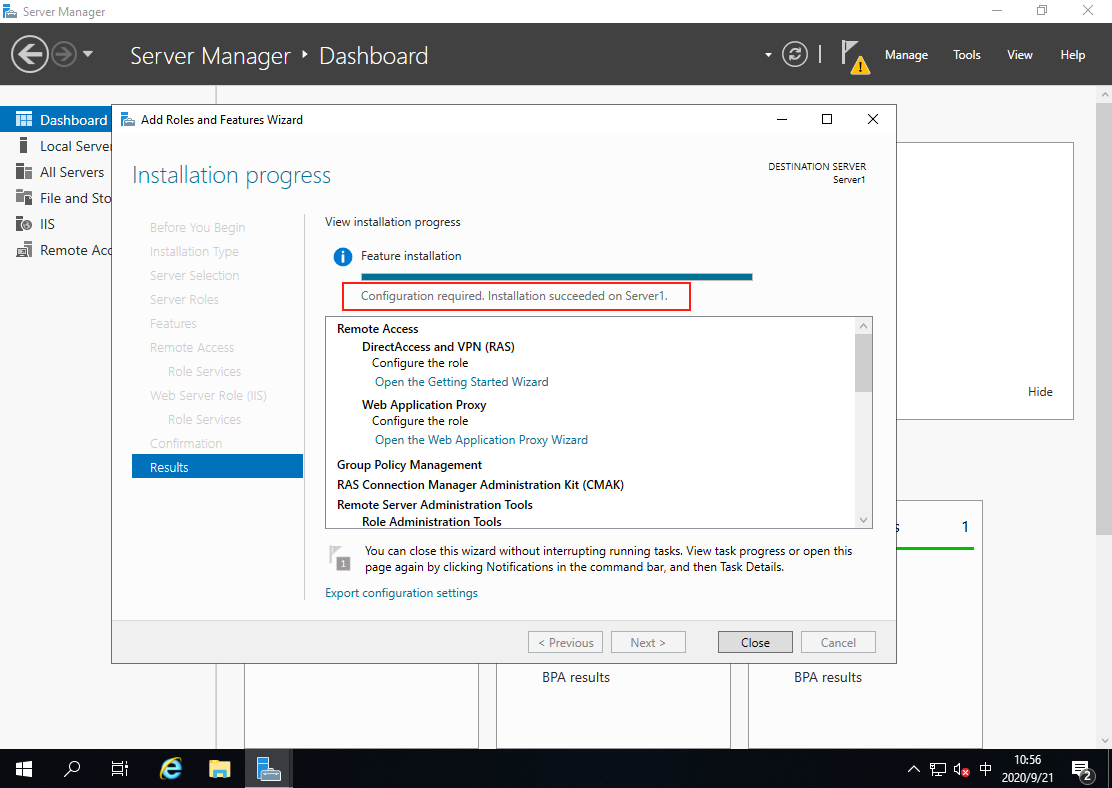Open the Action Center notifications icon
Image resolution: width=1112 pixels, height=788 pixels.
tap(1082, 770)
